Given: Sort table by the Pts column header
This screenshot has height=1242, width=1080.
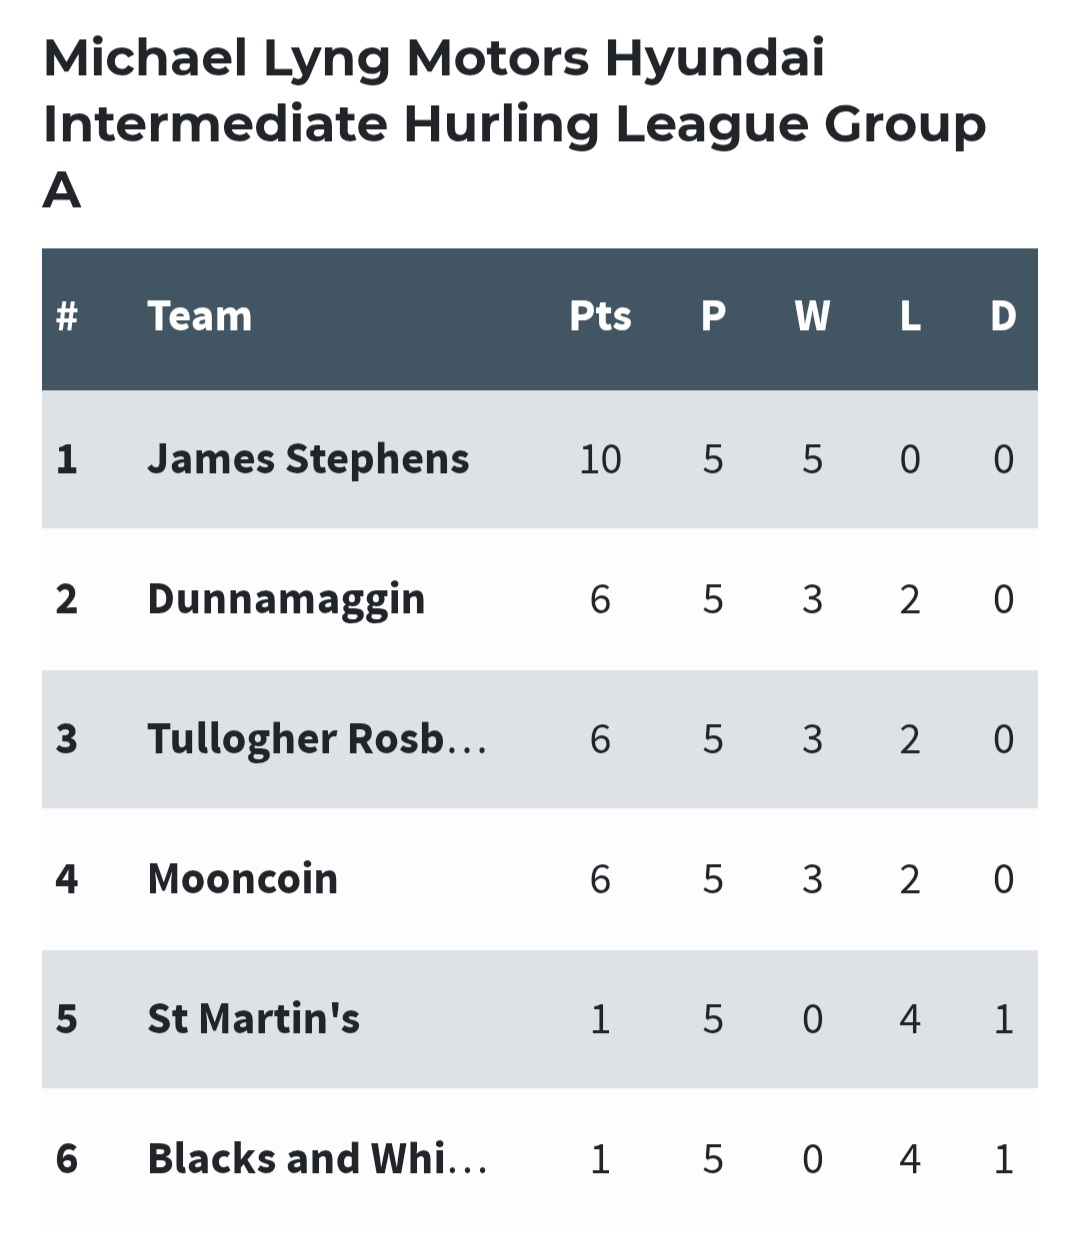Looking at the screenshot, I should click(600, 316).
